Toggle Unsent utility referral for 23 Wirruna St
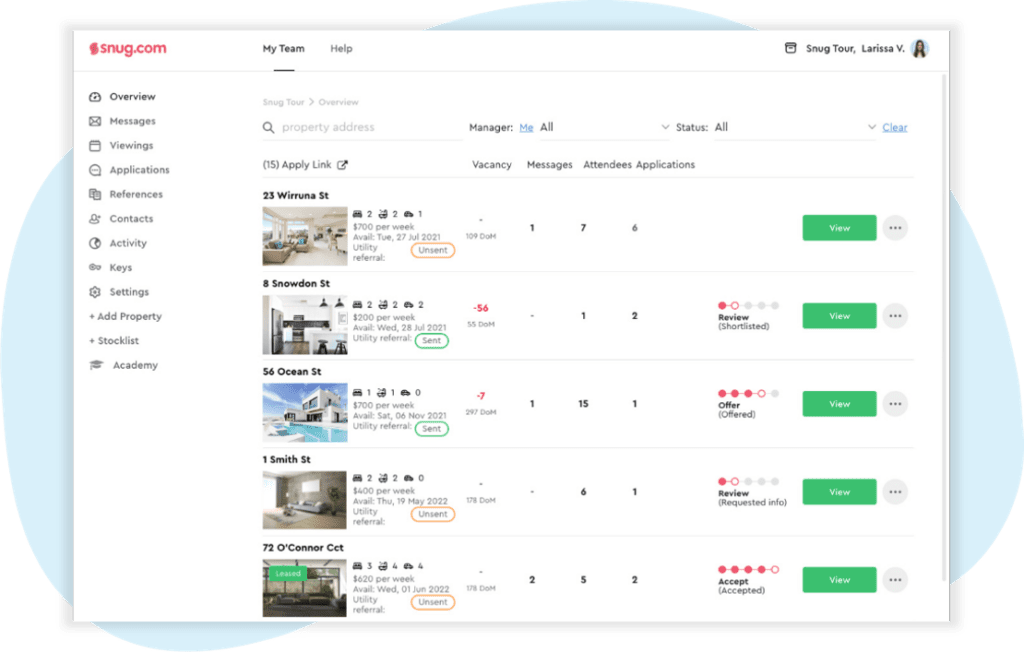This screenshot has height=652, width=1024. click(433, 250)
